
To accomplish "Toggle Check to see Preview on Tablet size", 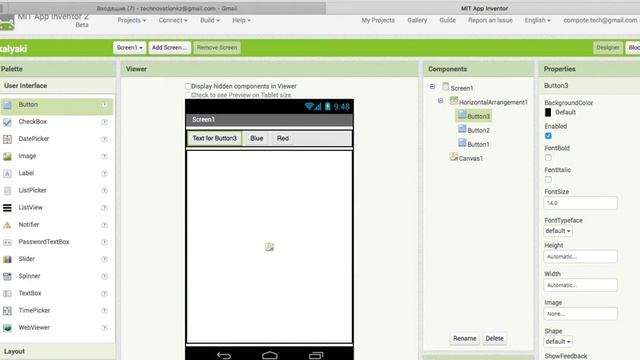I will [188, 95].
